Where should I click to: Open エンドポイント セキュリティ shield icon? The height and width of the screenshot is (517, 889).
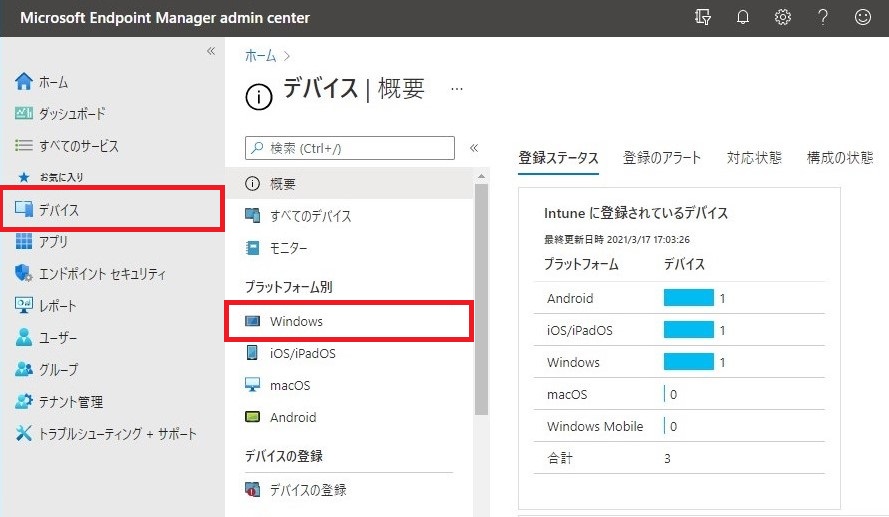tap(25, 274)
